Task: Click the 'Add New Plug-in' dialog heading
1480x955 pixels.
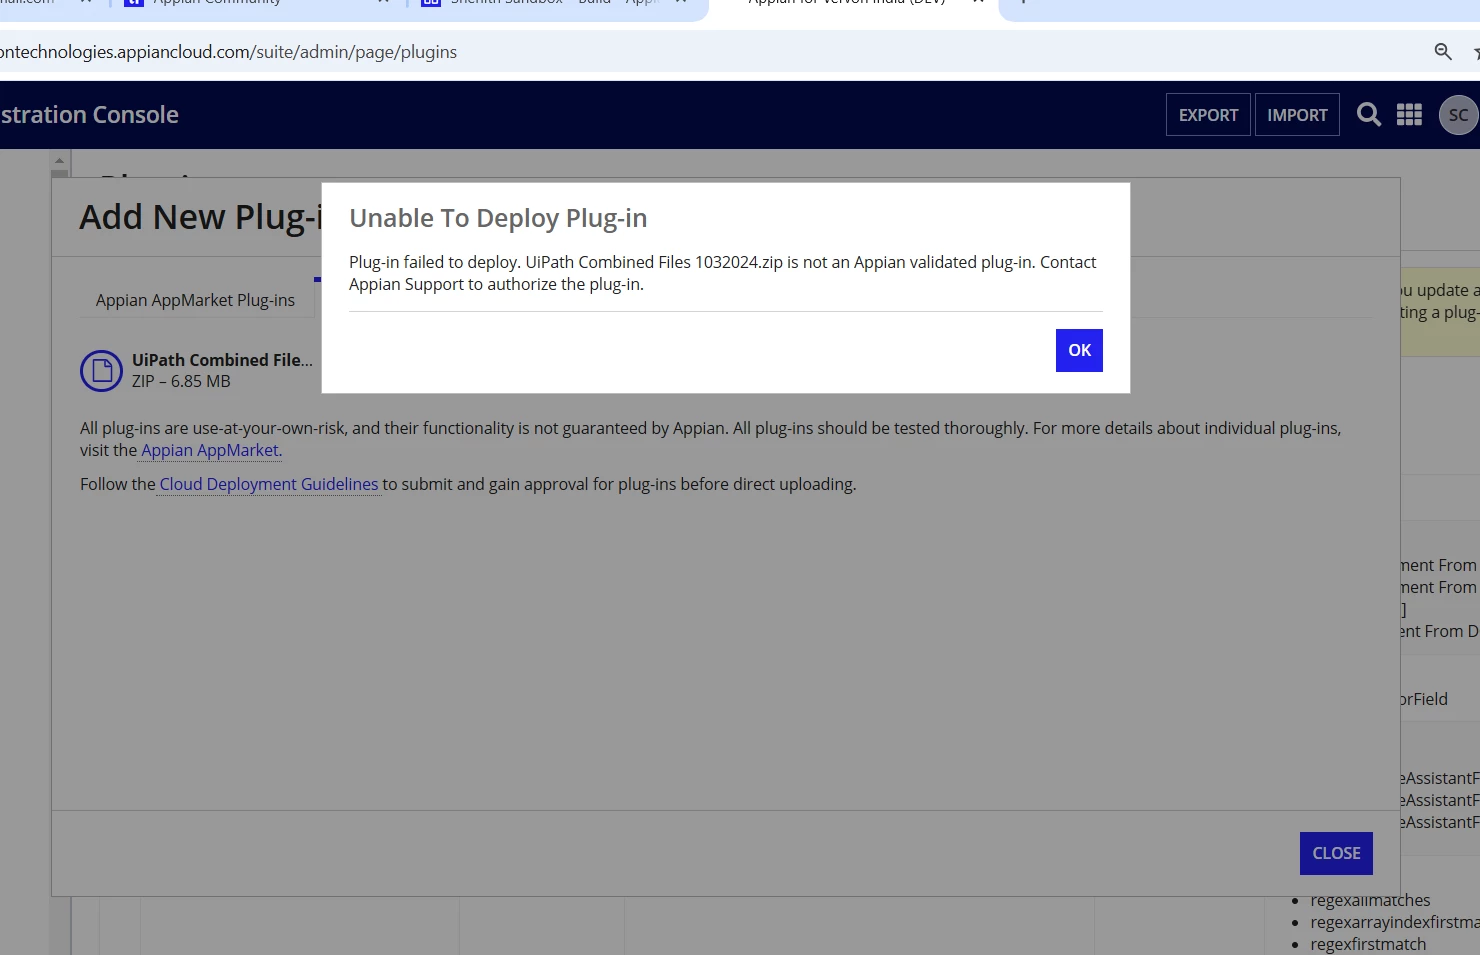Action: click(x=201, y=217)
